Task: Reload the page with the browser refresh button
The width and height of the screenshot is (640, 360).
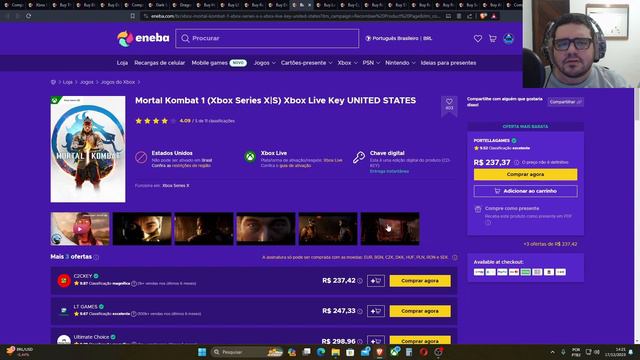Action: pyautogui.click(x=28, y=16)
